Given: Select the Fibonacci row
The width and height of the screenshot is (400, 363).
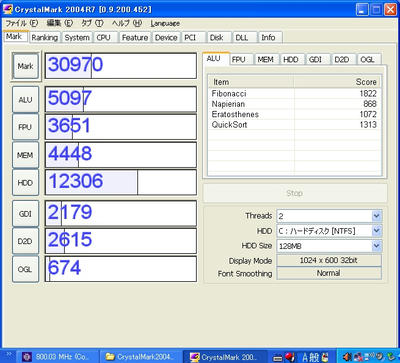Looking at the screenshot, I should (x=294, y=94).
